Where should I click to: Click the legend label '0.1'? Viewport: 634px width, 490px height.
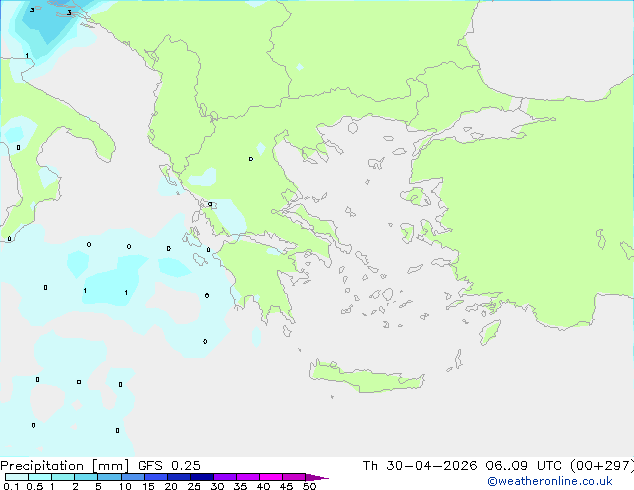pos(11,486)
